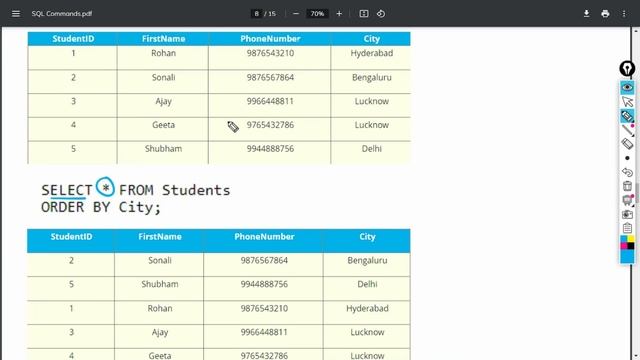This screenshot has height=360, width=640.
Task: Take a screenshot with camera icon
Action: [x=627, y=214]
